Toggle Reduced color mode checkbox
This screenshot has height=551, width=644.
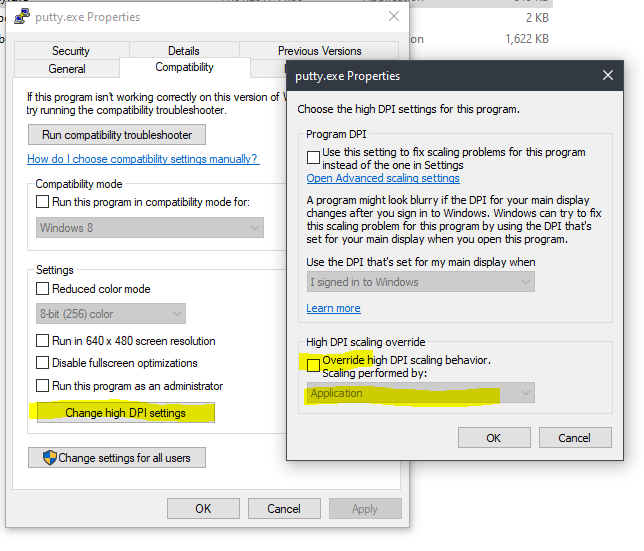42,289
